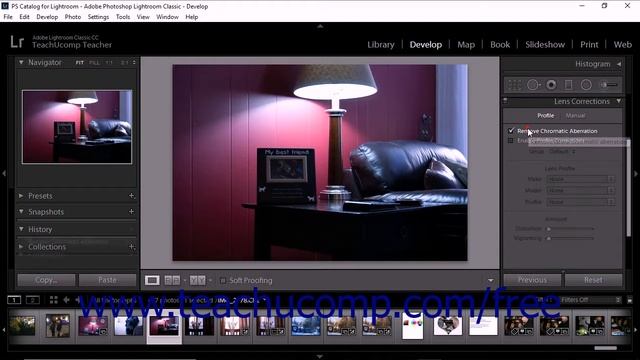Viewport: 640px width, 360px height.
Task: Open the Develop menu
Action: pyautogui.click(x=47, y=17)
